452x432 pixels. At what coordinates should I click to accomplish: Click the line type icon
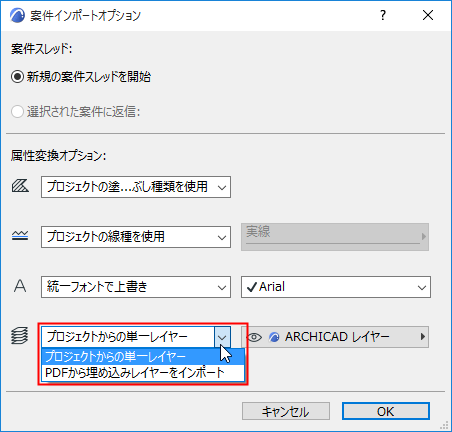point(20,236)
